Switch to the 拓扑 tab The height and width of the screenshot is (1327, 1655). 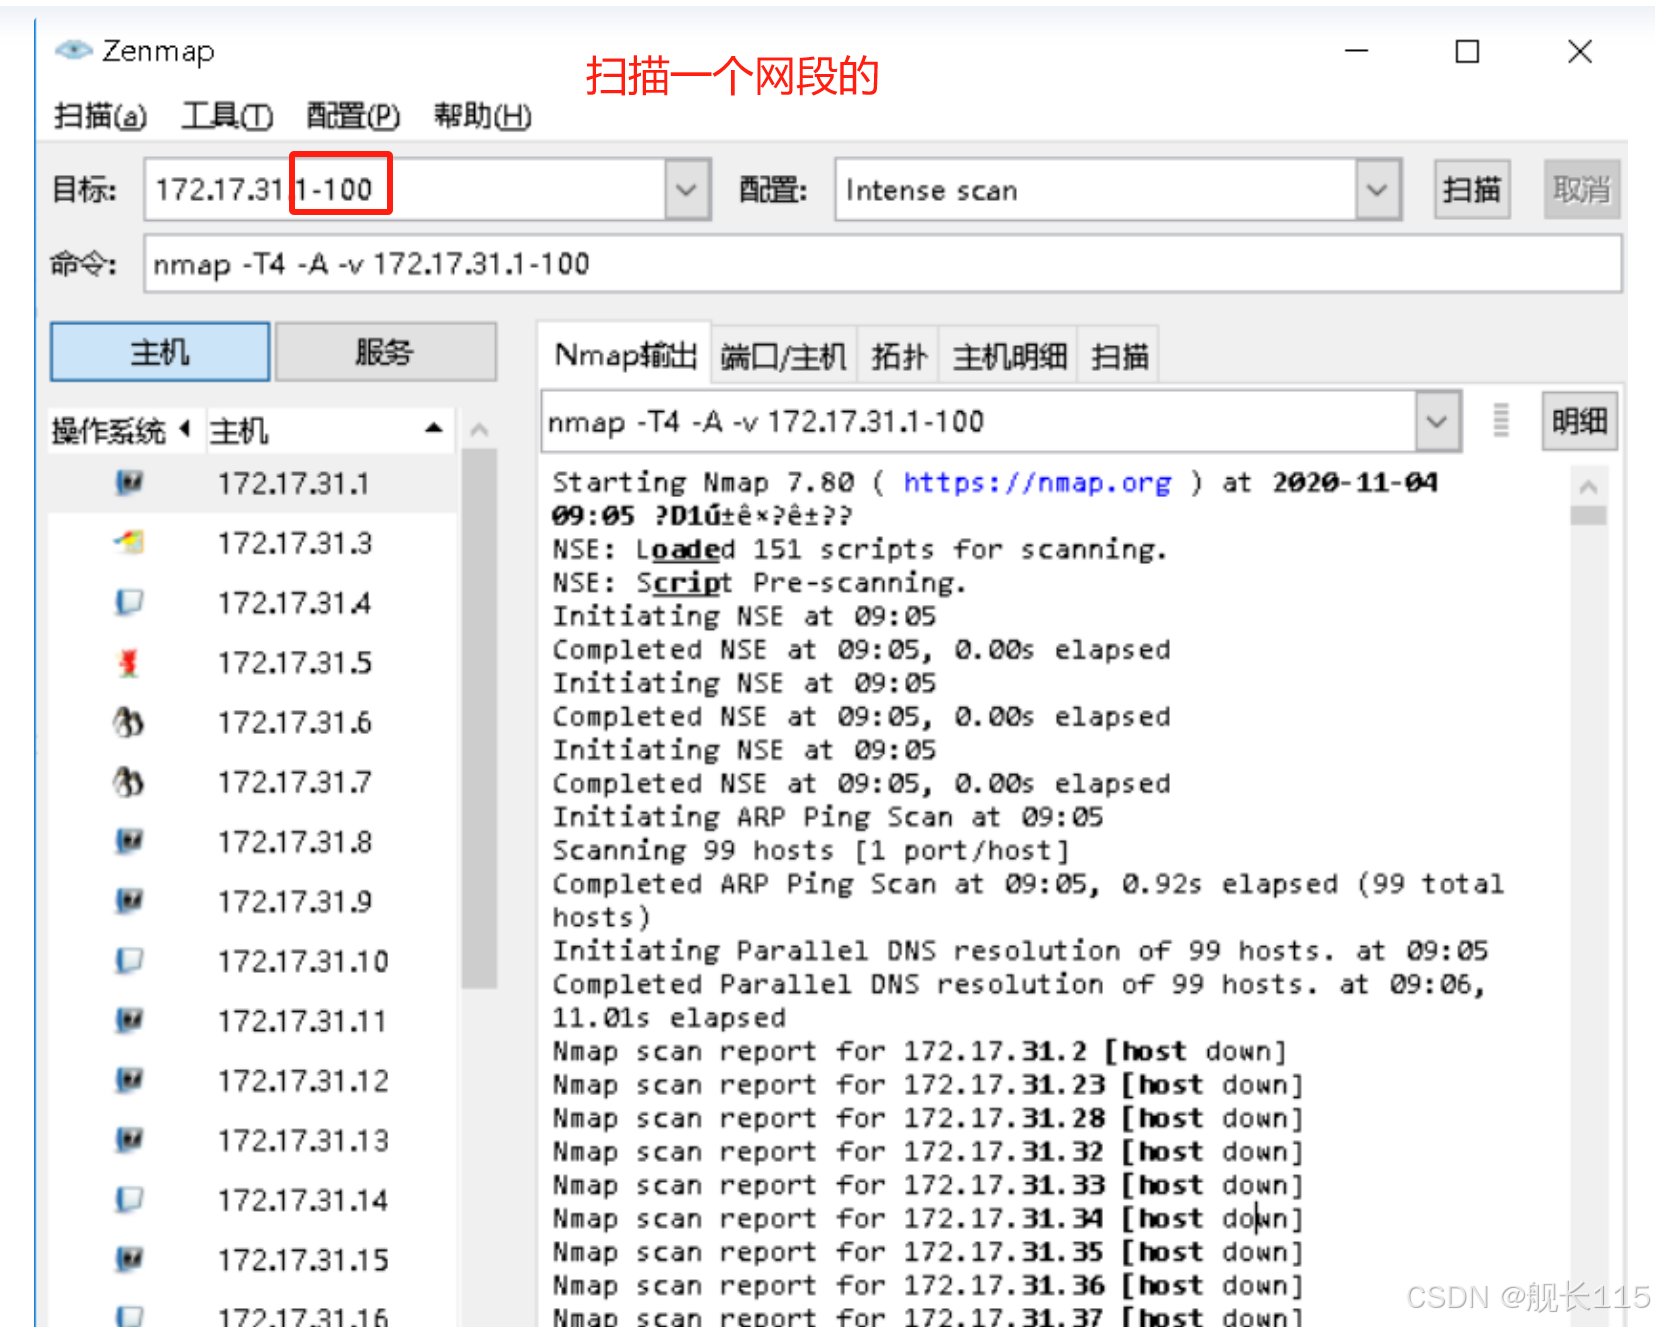[898, 355]
